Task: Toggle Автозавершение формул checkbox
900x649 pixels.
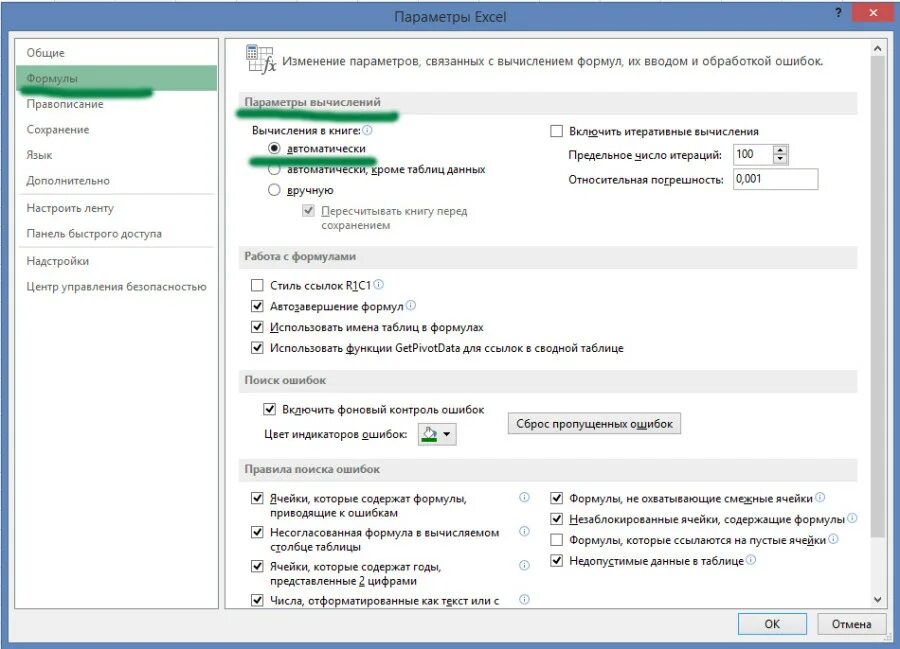Action: pos(257,306)
